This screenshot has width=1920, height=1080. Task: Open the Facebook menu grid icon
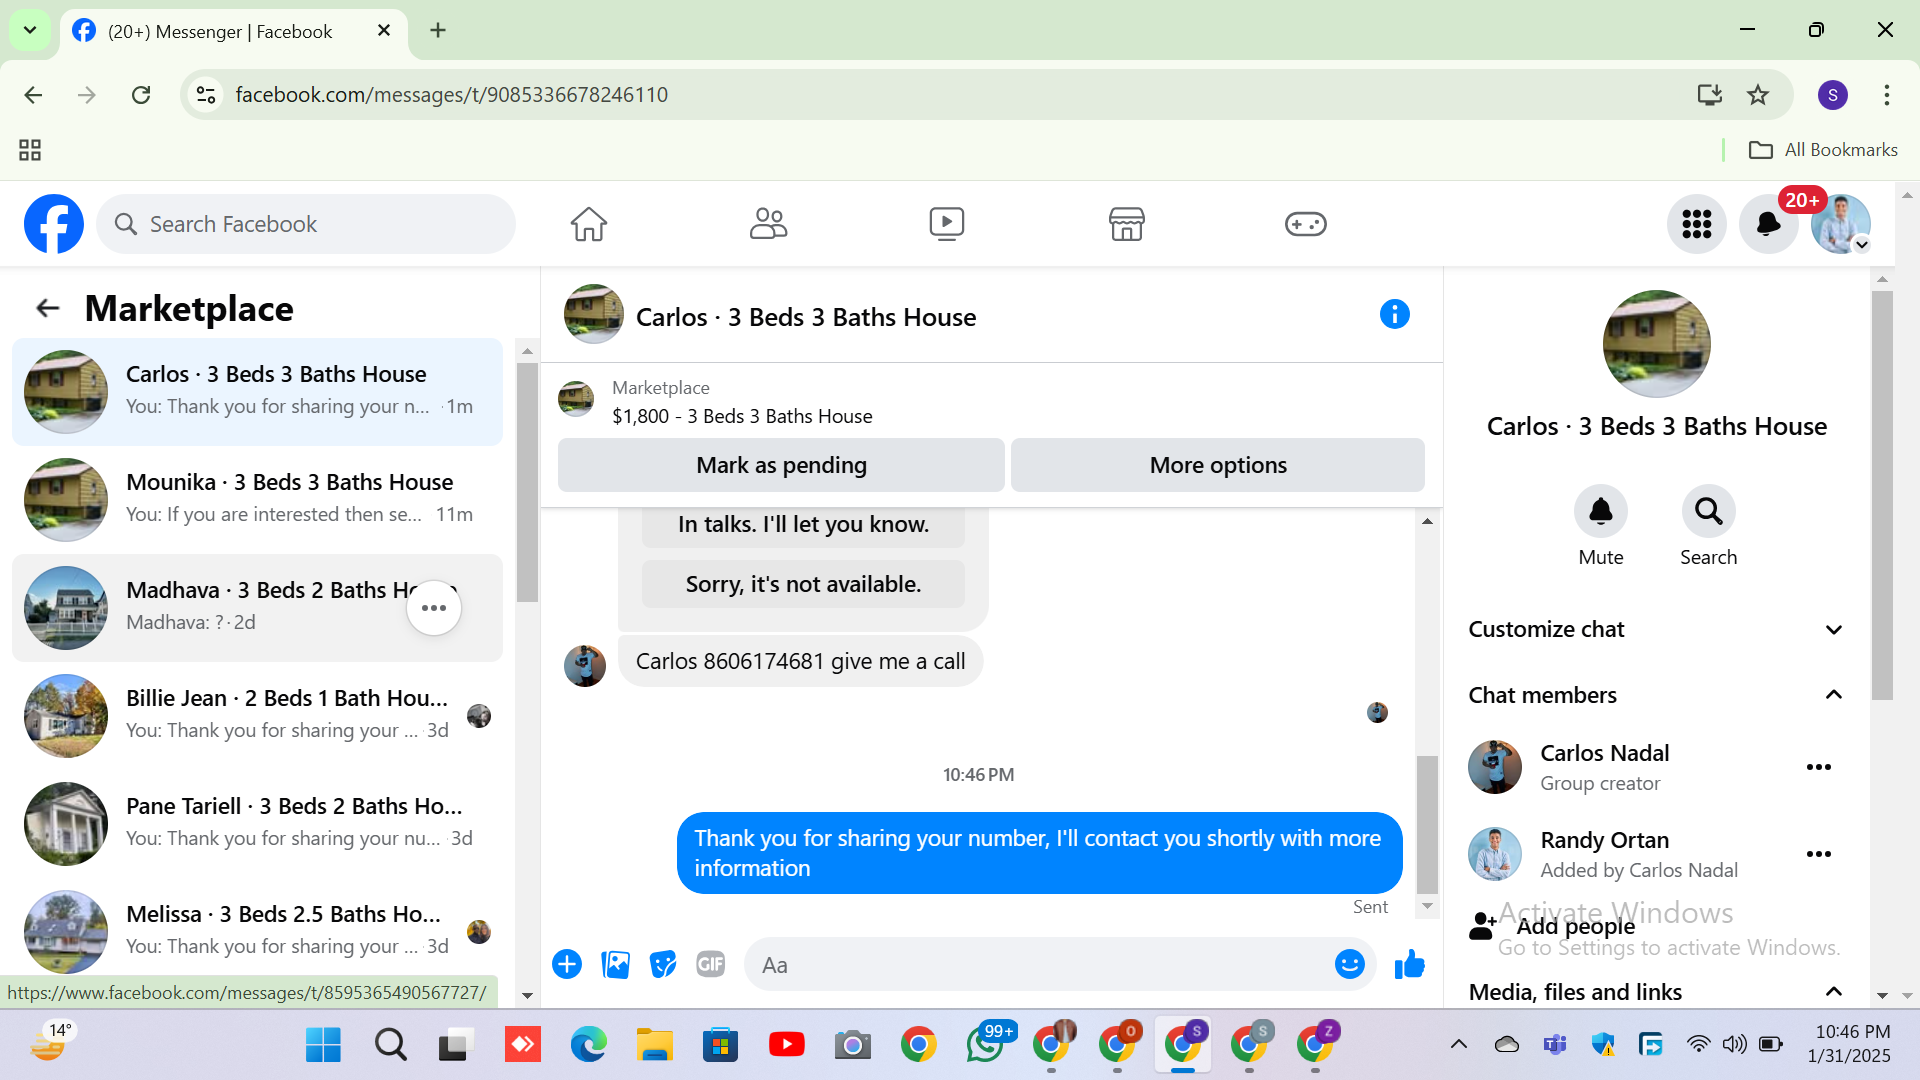click(x=1697, y=224)
